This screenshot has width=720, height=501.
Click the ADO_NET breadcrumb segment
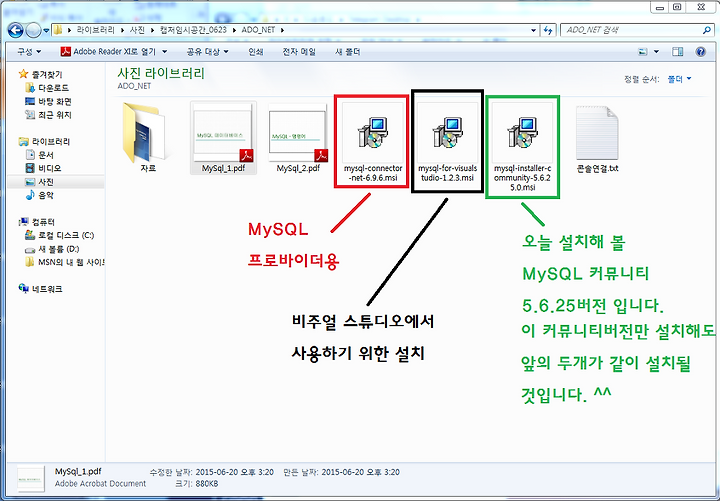[258, 30]
